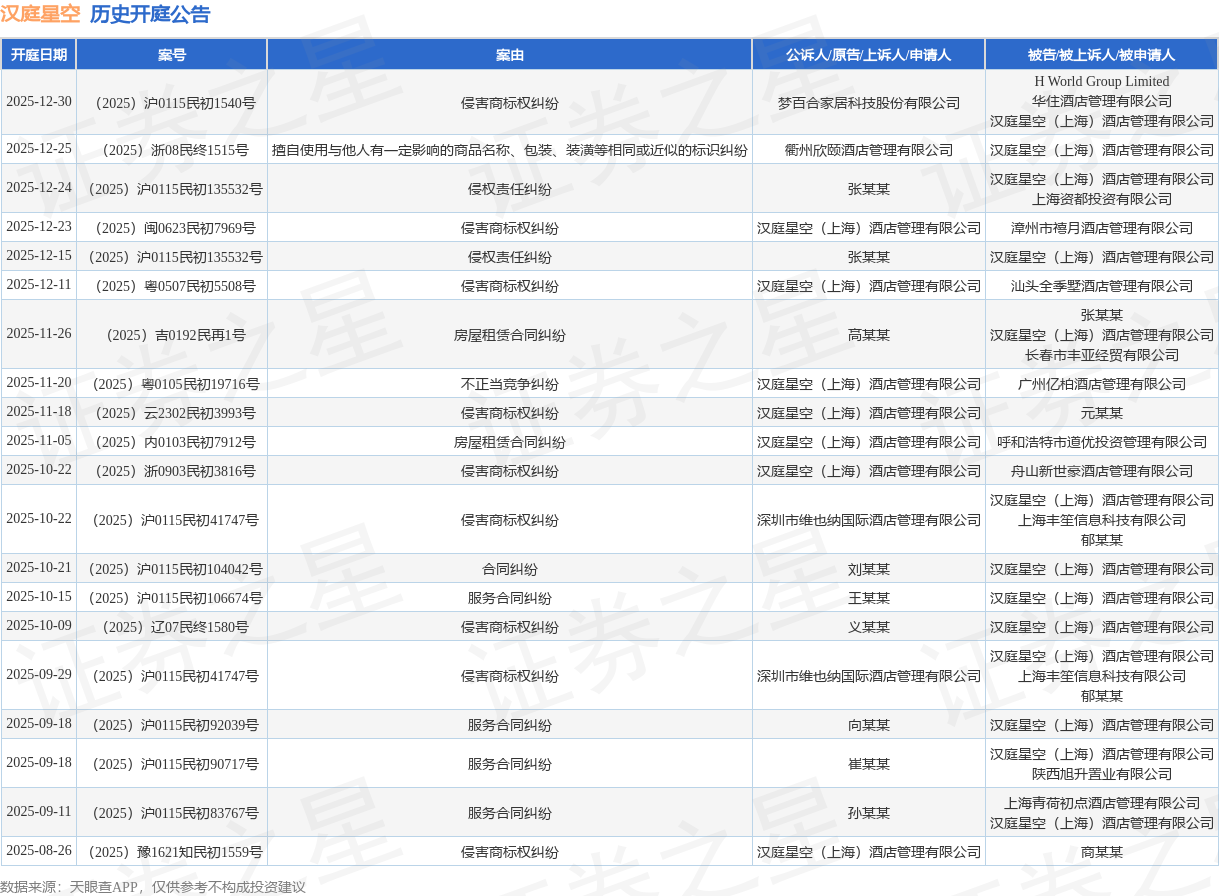Click the 汉庭星空 title text
This screenshot has width=1219, height=896.
[40, 14]
